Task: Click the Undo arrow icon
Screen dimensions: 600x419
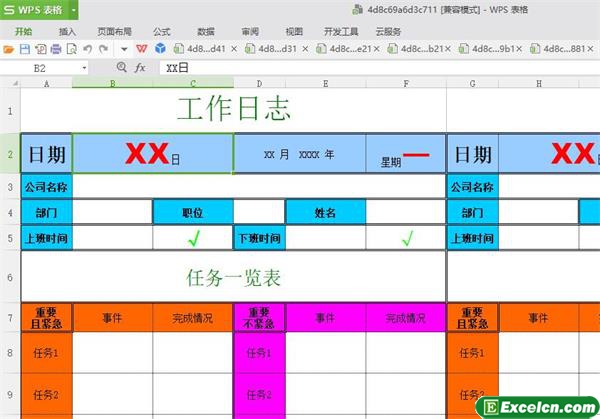Action: (x=88, y=49)
